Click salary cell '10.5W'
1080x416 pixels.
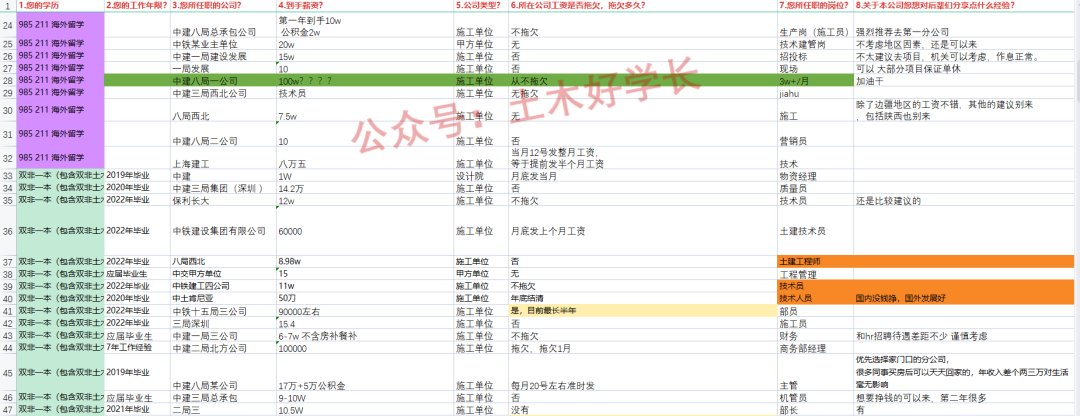(x=364, y=410)
